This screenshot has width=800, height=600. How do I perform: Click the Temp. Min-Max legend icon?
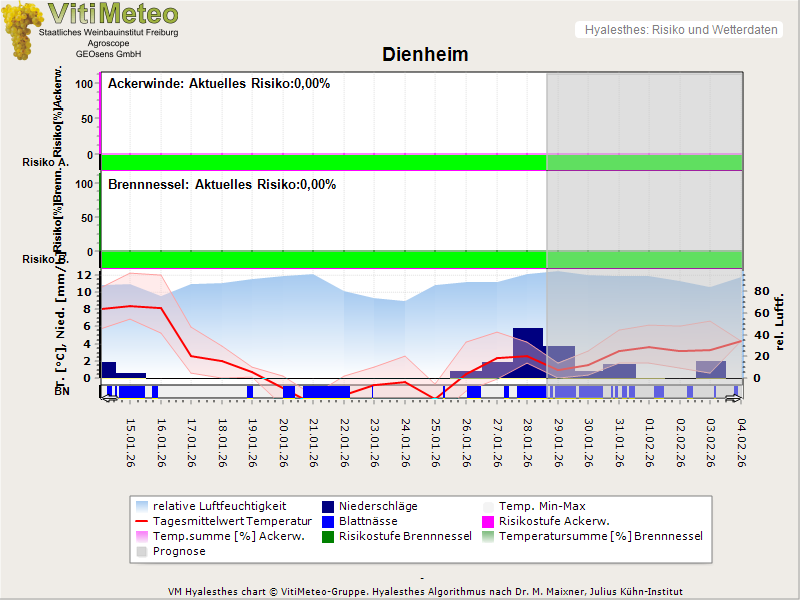490,506
